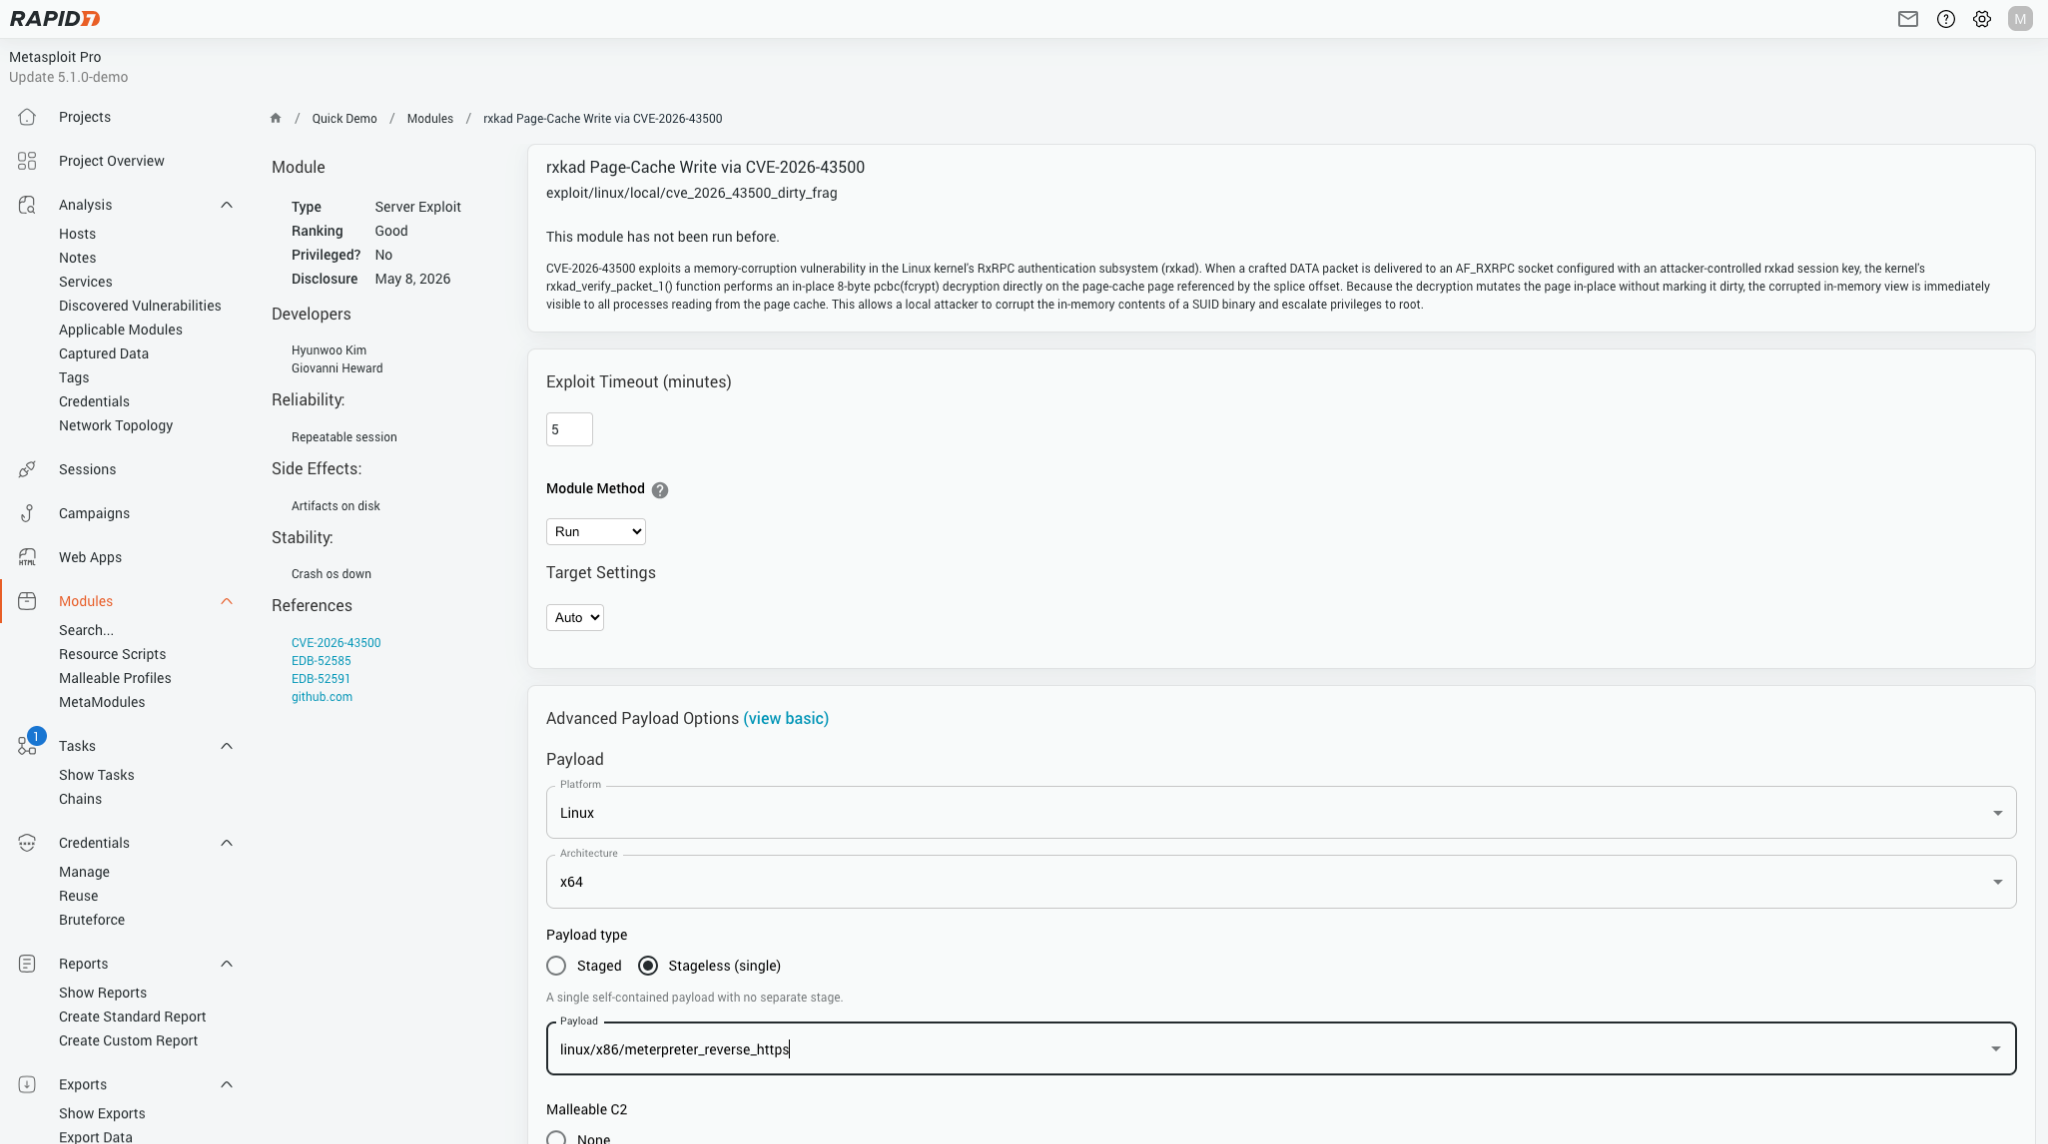Open Services under Analysis

(85, 282)
